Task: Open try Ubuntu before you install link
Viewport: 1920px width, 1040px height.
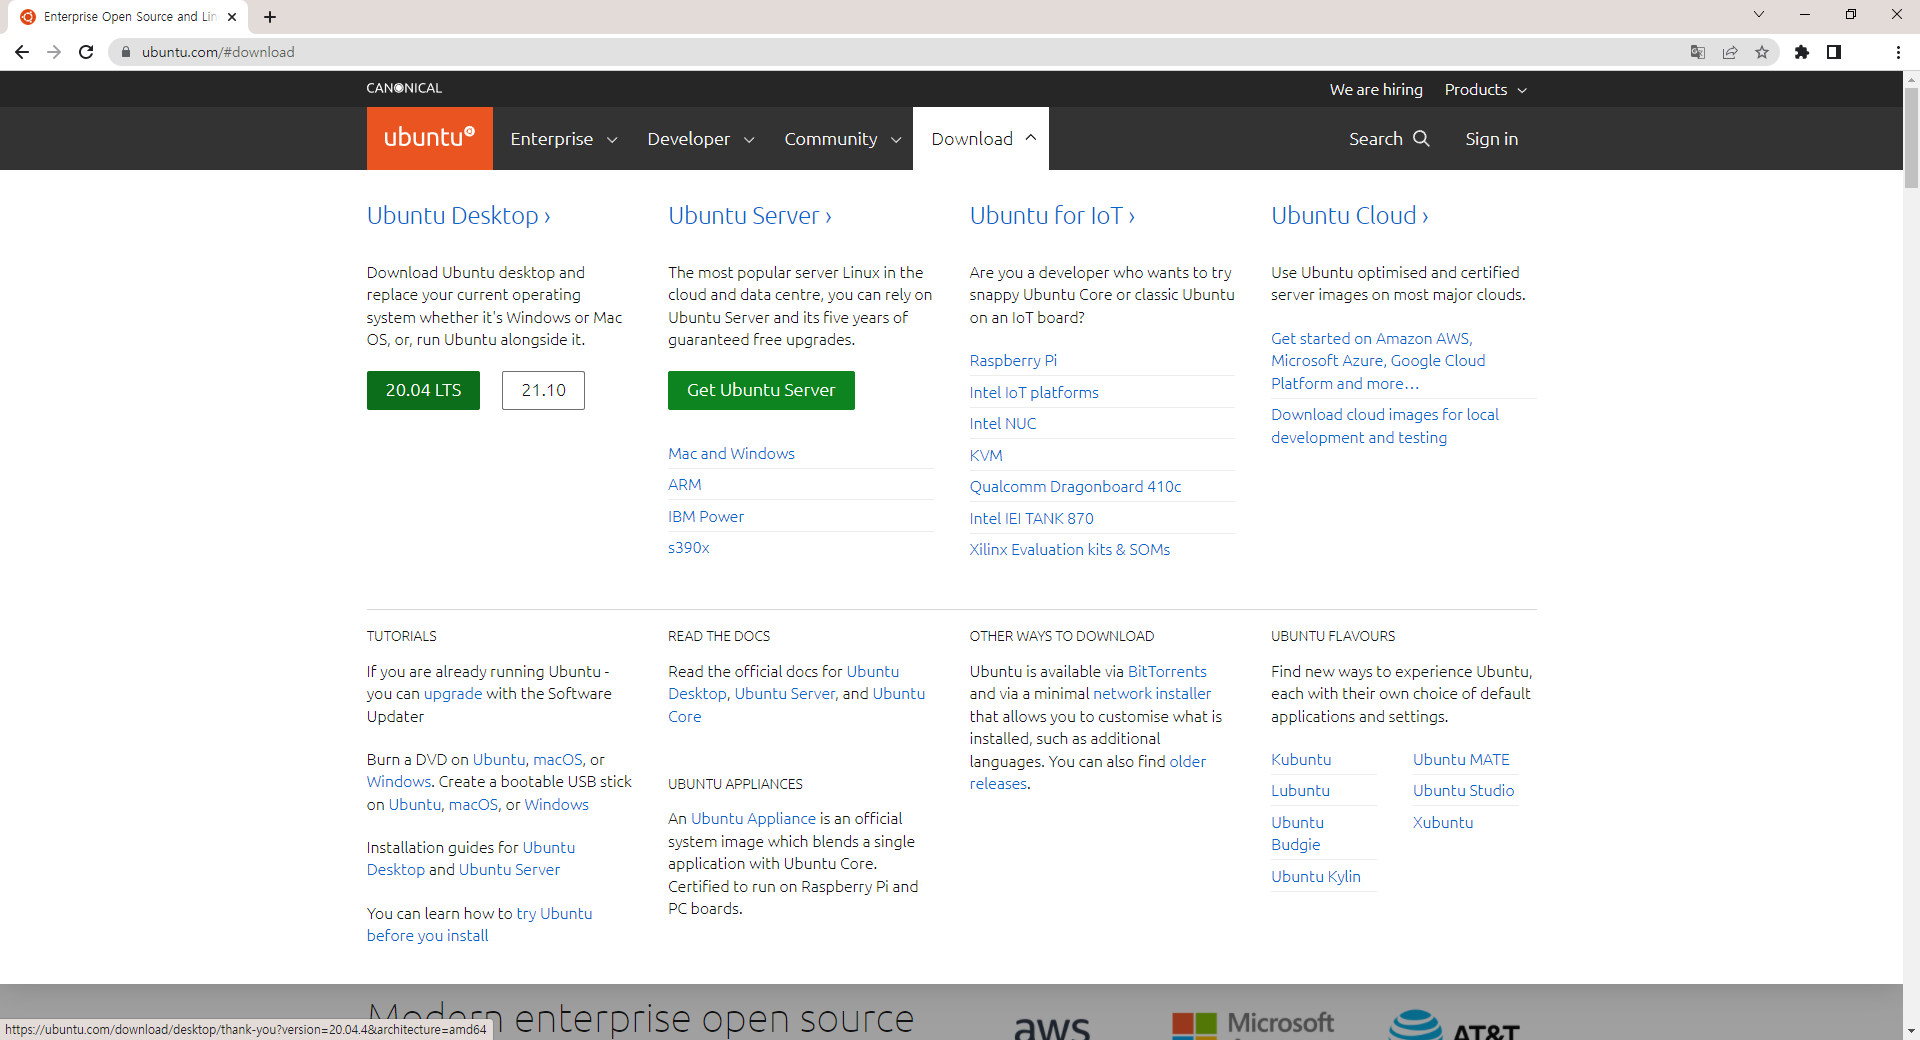Action: coord(479,925)
